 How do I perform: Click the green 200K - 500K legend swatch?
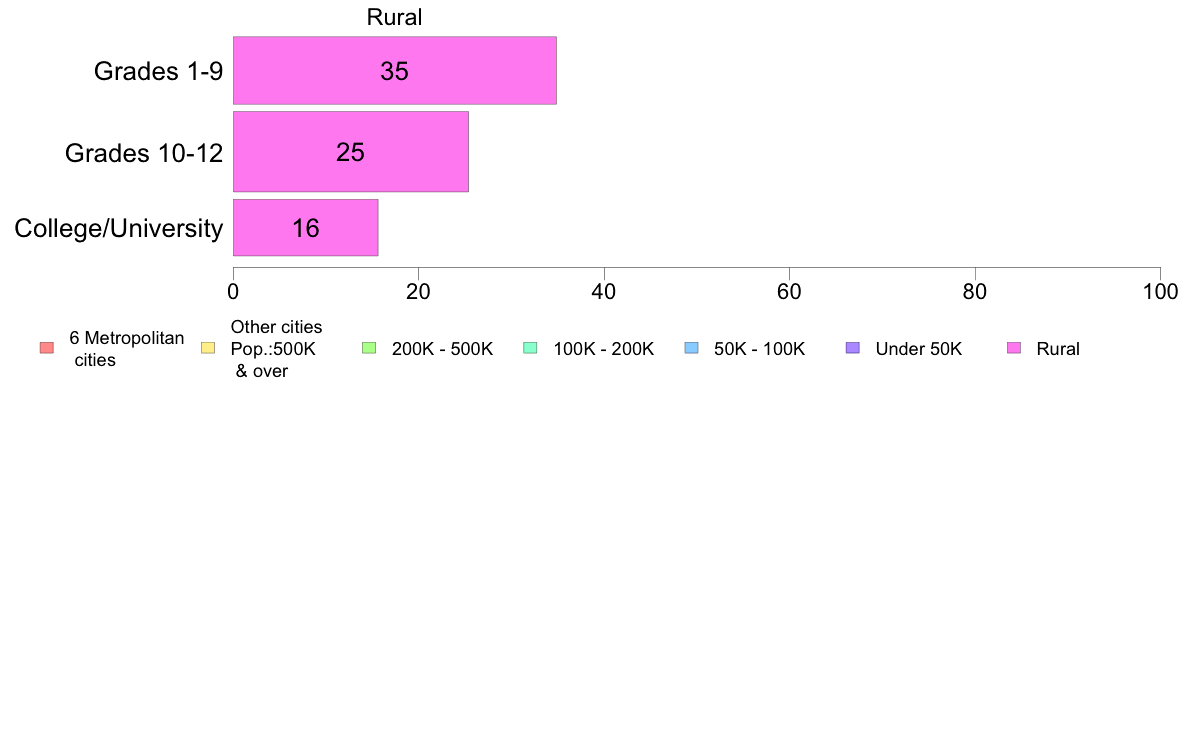(x=369, y=348)
